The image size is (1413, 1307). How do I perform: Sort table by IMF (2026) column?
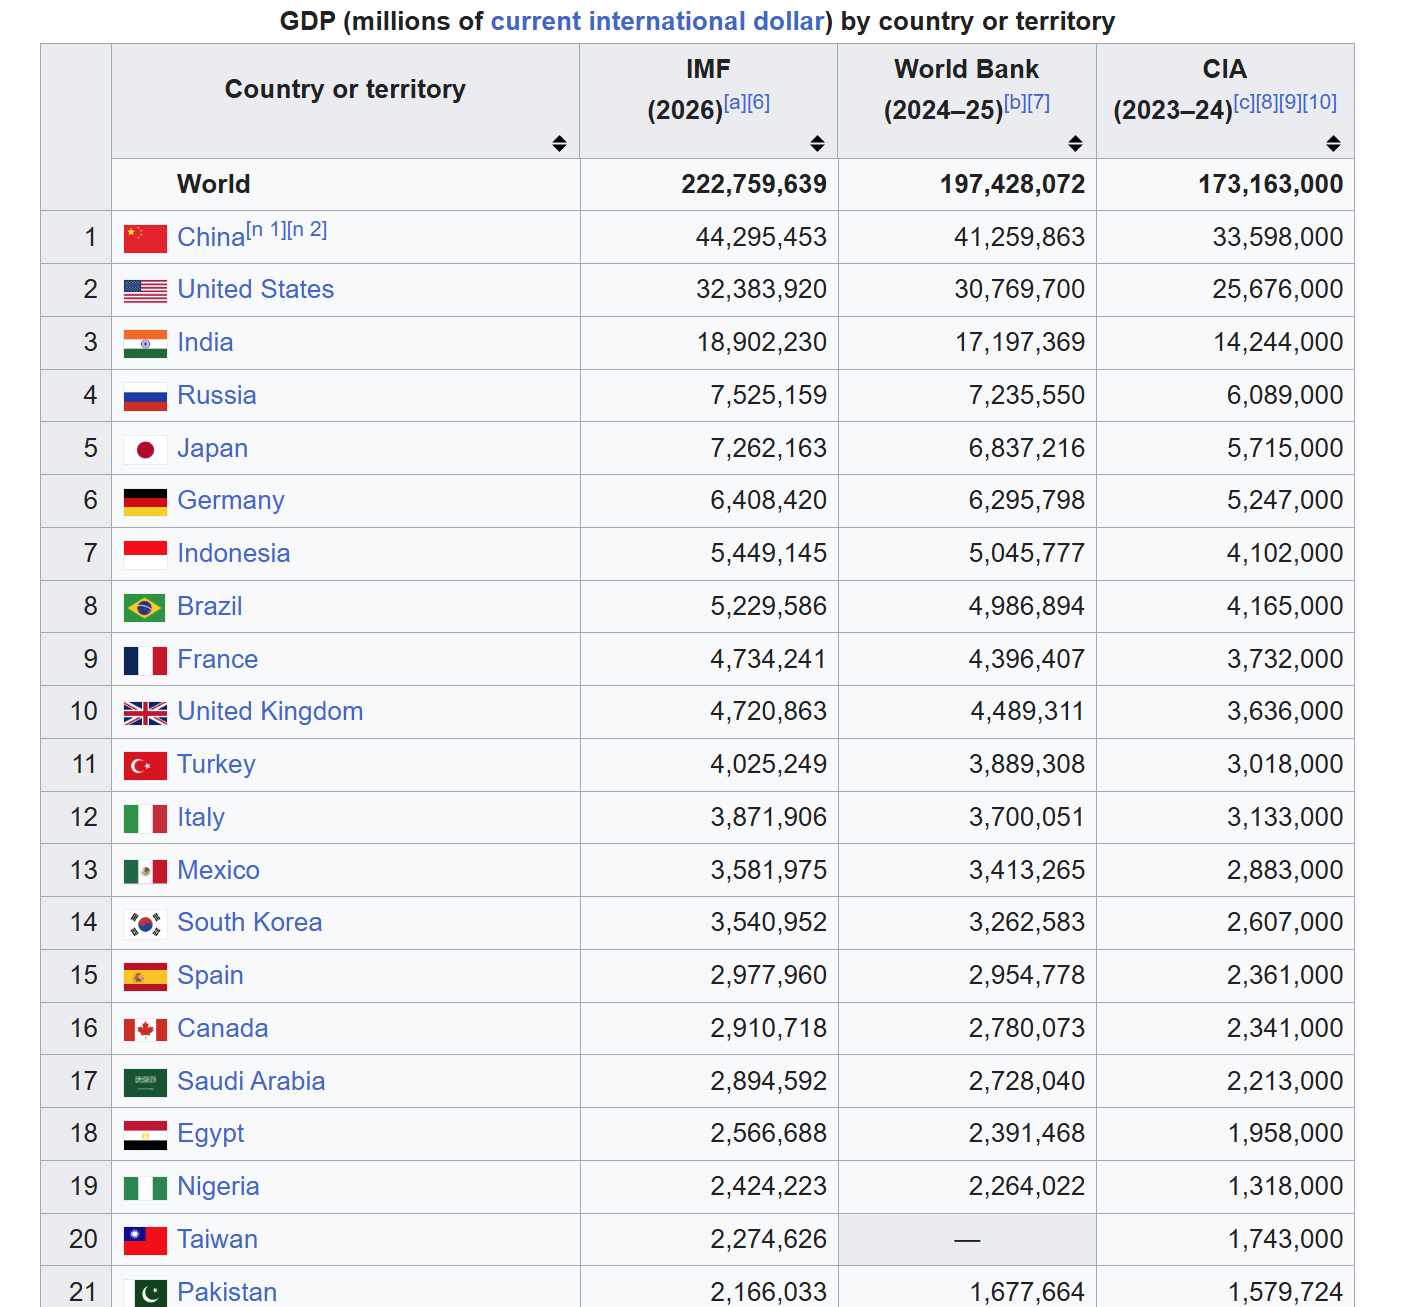pos(817,144)
